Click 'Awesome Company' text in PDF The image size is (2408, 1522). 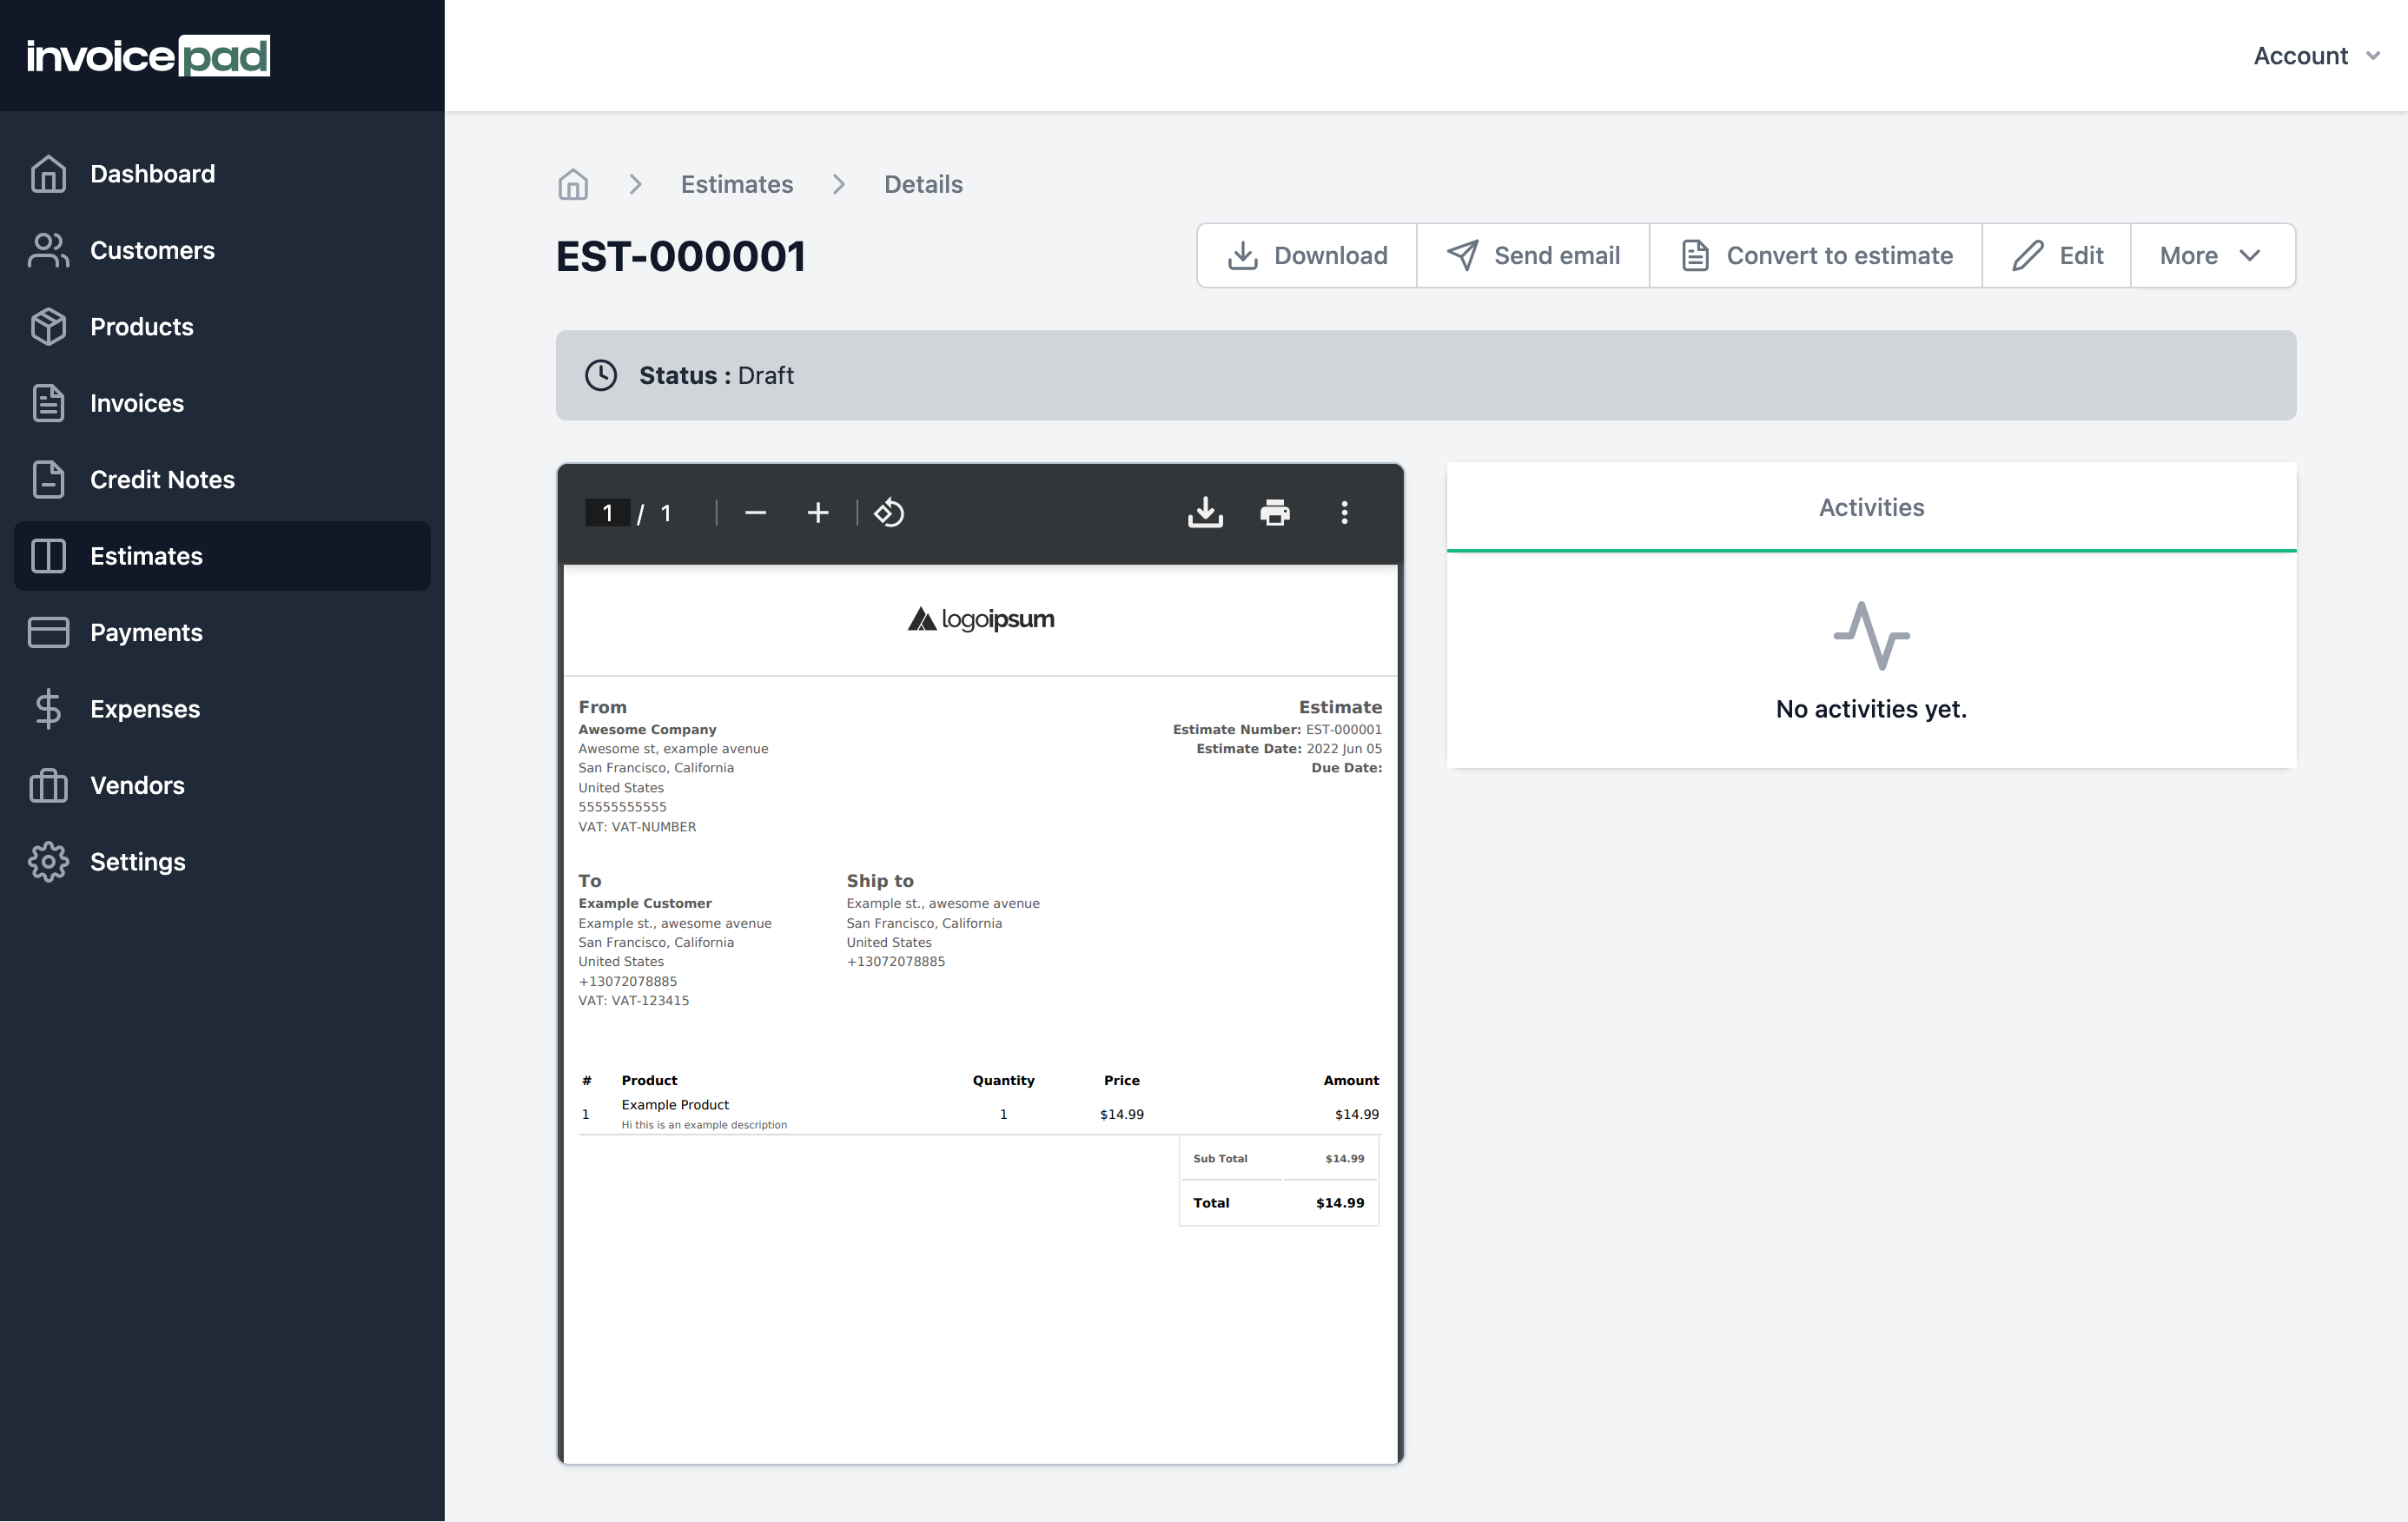click(x=647, y=729)
